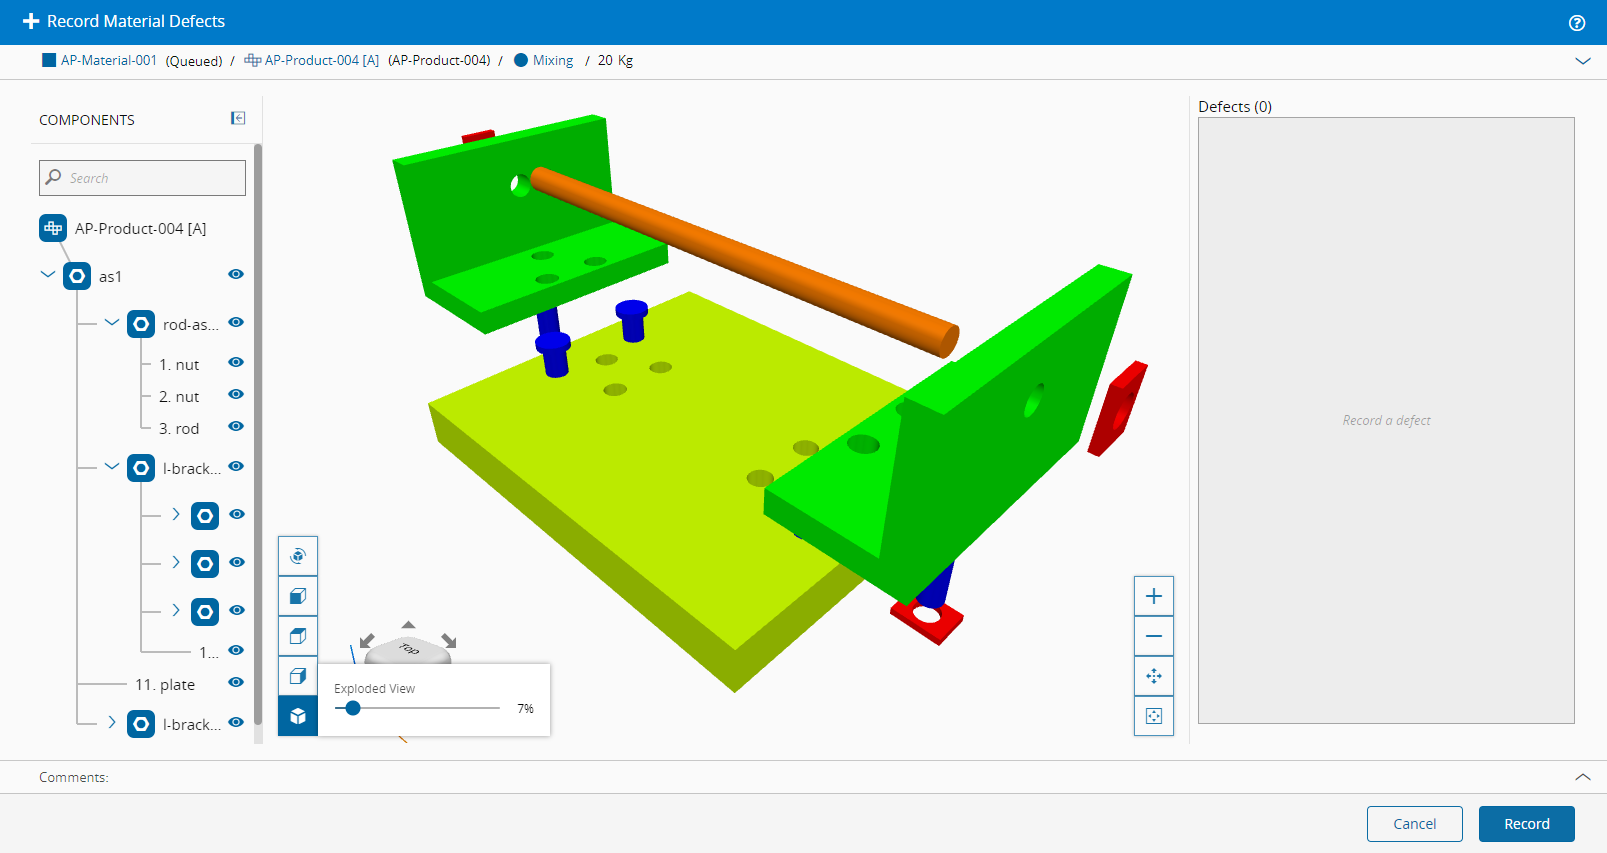Click the Record button
Viewport: 1607px width, 853px height.
[1527, 824]
